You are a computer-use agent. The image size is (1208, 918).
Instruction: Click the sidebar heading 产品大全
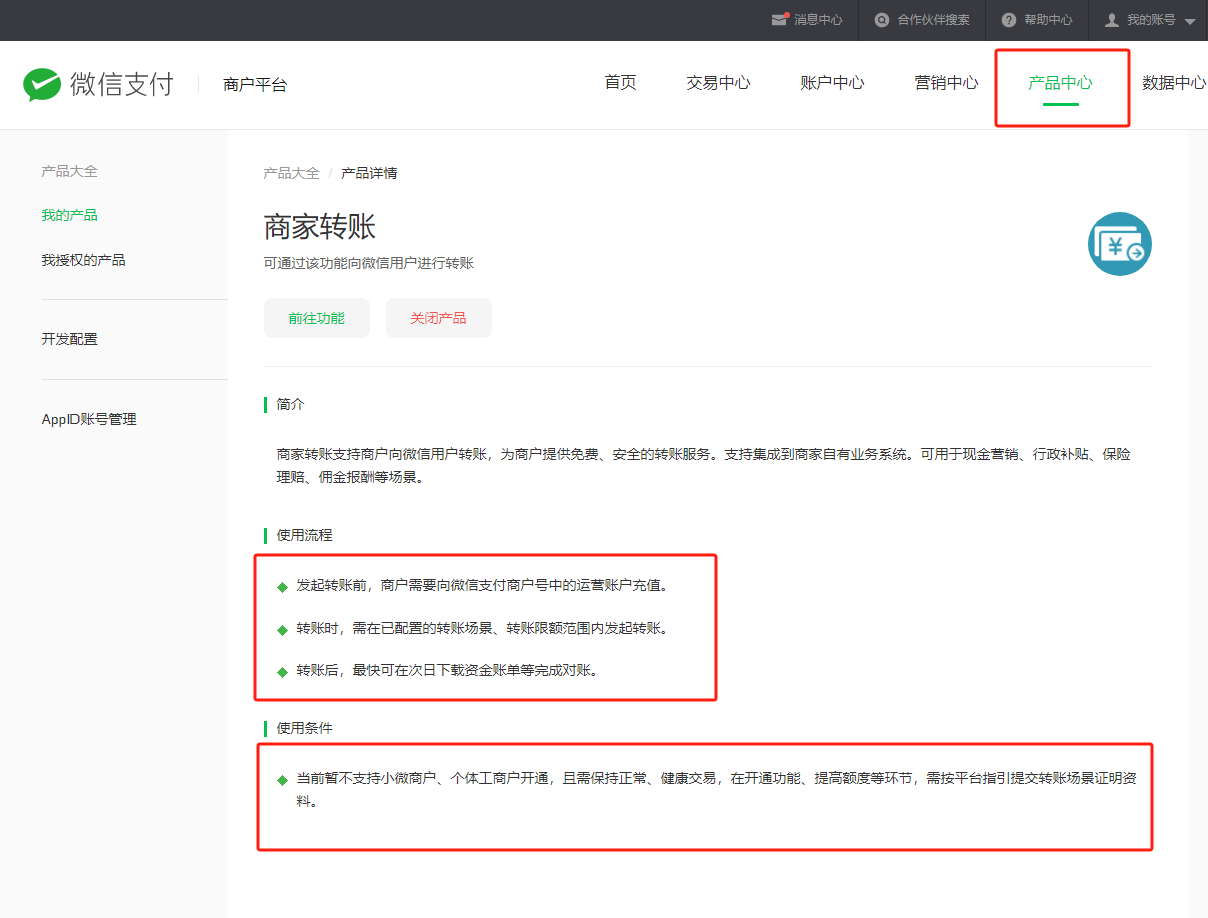69,171
